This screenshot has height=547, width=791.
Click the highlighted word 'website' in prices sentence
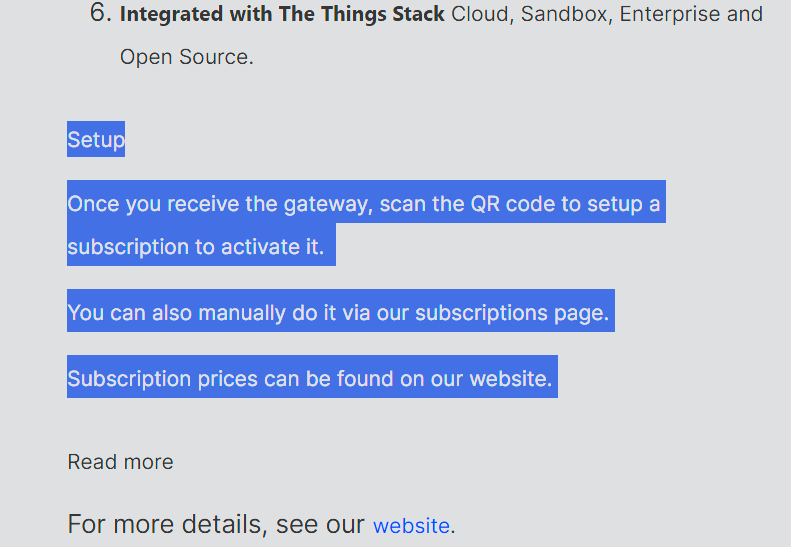click(x=511, y=378)
